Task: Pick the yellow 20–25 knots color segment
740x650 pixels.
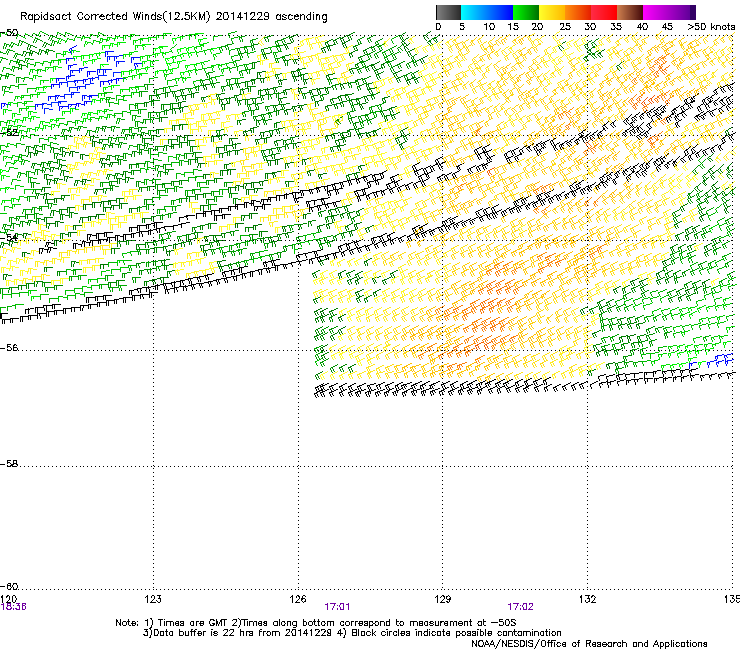Action: [552, 12]
